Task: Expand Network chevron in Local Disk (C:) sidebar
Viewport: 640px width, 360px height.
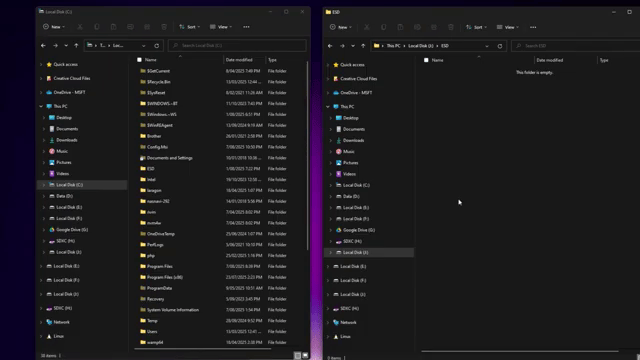Action: 41,322
